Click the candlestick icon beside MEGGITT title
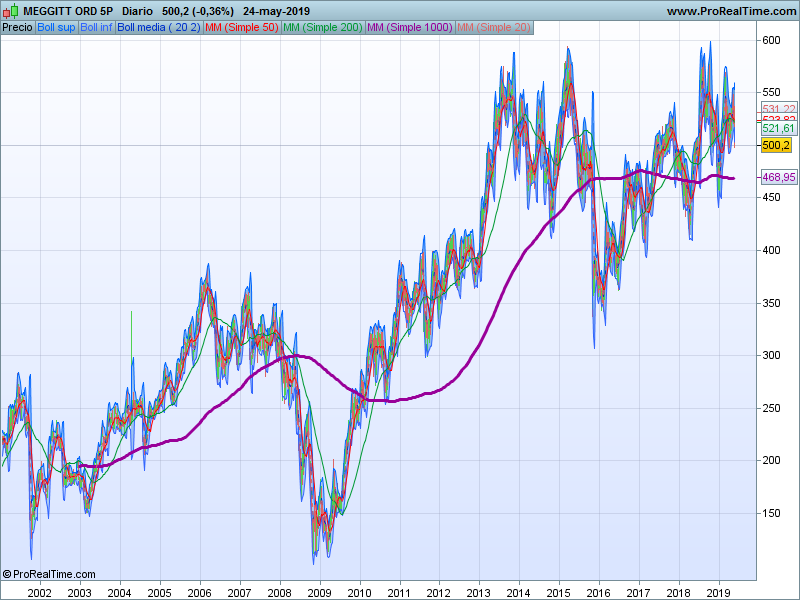This screenshot has width=800, height=600. point(10,11)
